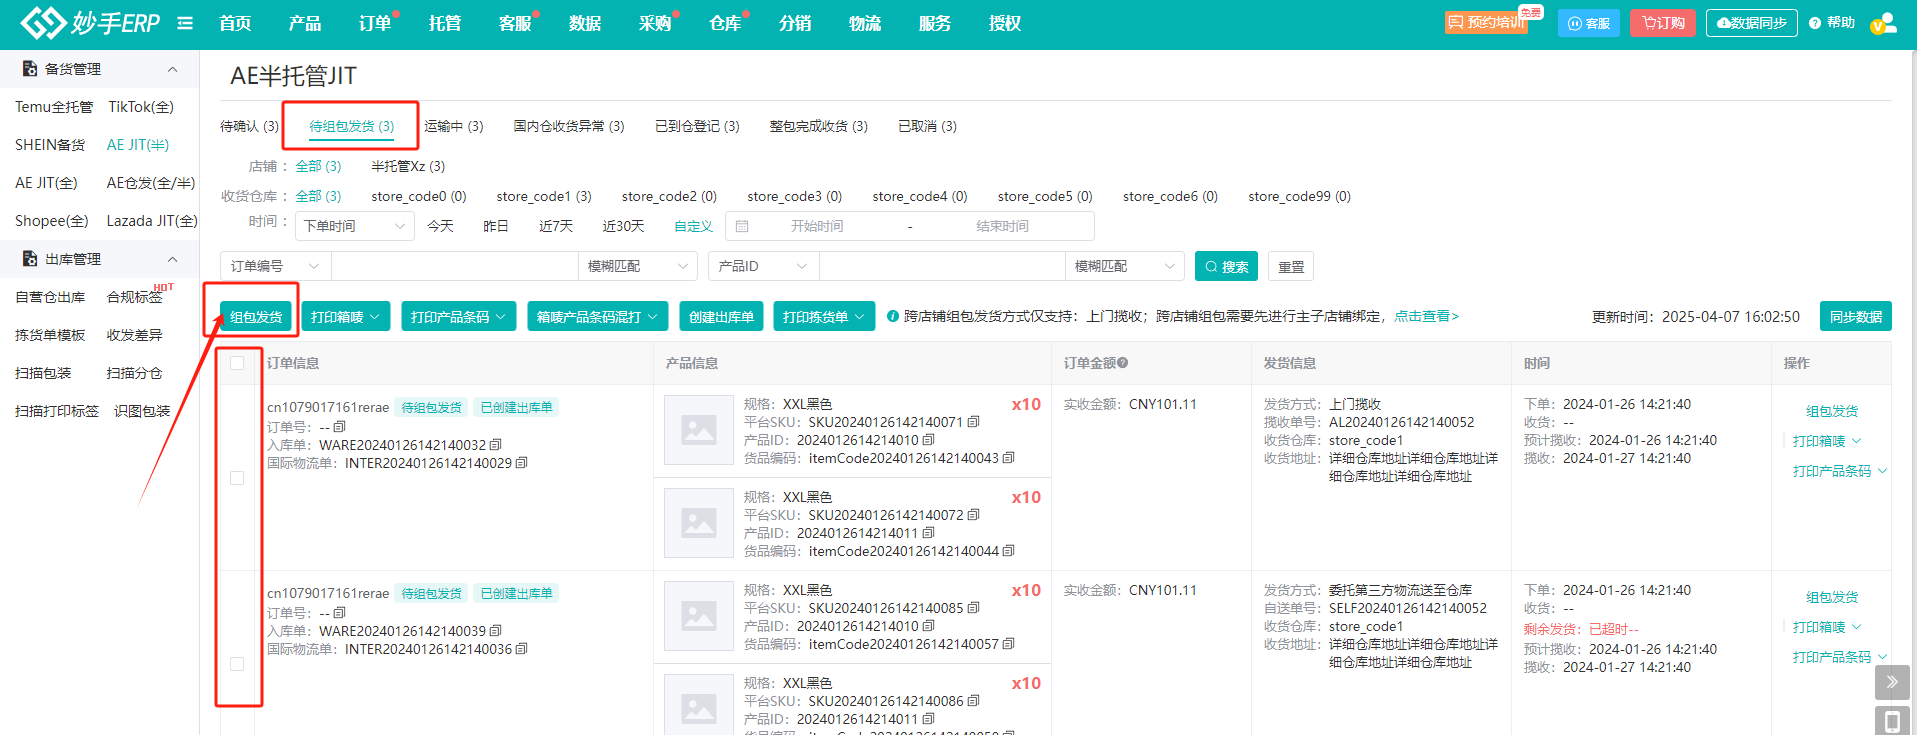Collapse the 出库管理 sidebar section

coord(172,259)
